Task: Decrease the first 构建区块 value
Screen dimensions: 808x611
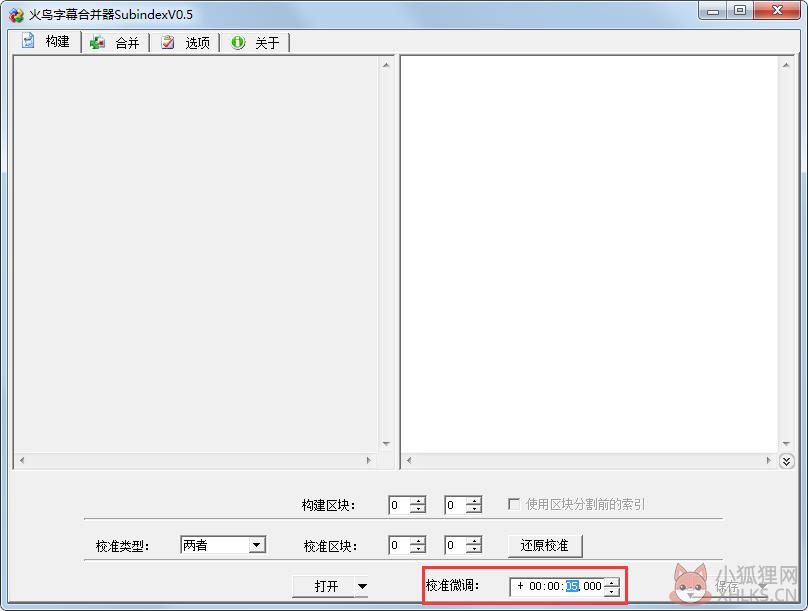Action: [x=418, y=509]
